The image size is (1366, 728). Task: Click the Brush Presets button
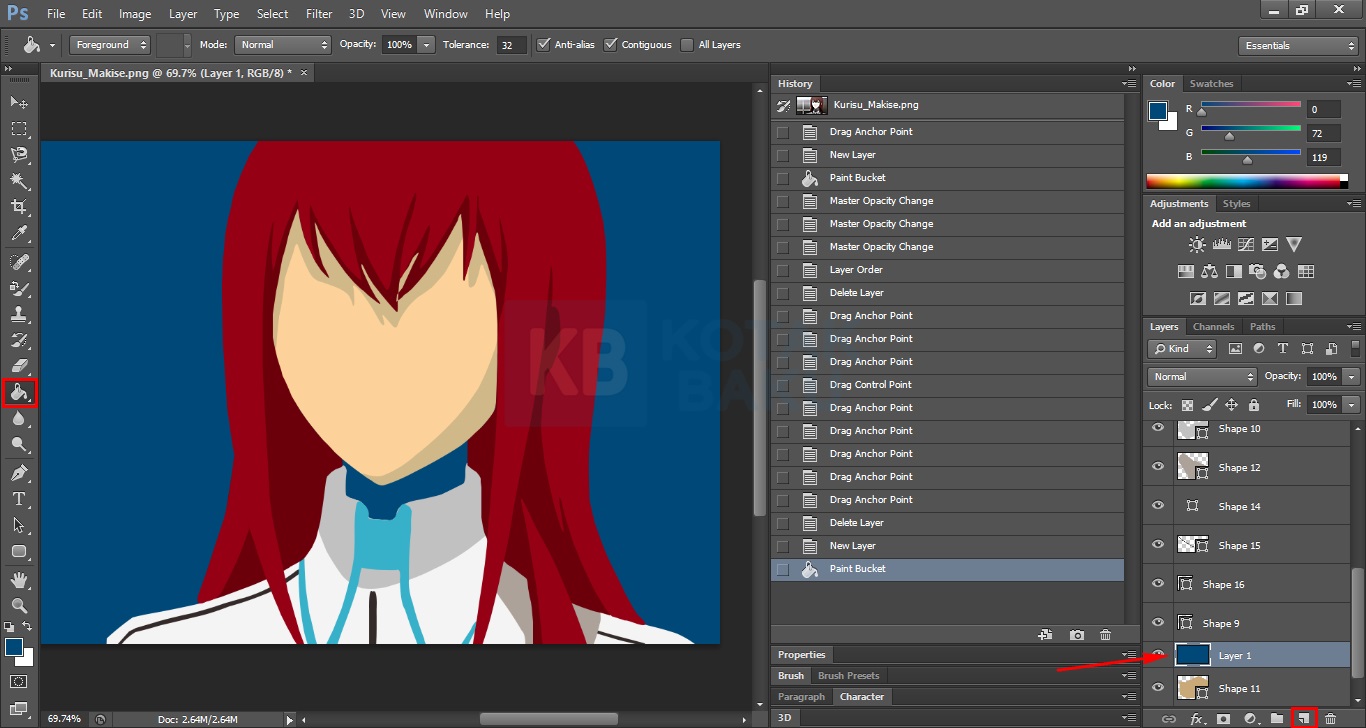(x=848, y=675)
